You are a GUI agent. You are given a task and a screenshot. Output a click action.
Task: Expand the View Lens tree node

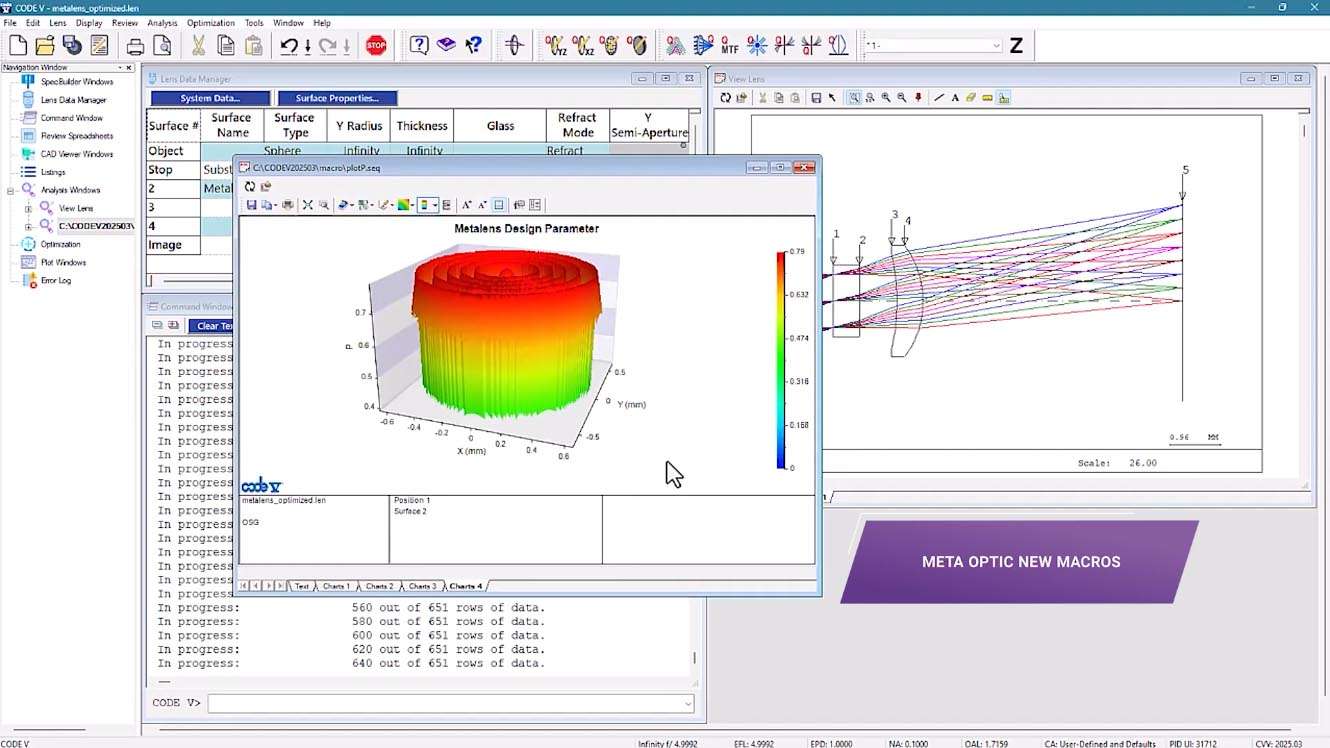click(28, 208)
